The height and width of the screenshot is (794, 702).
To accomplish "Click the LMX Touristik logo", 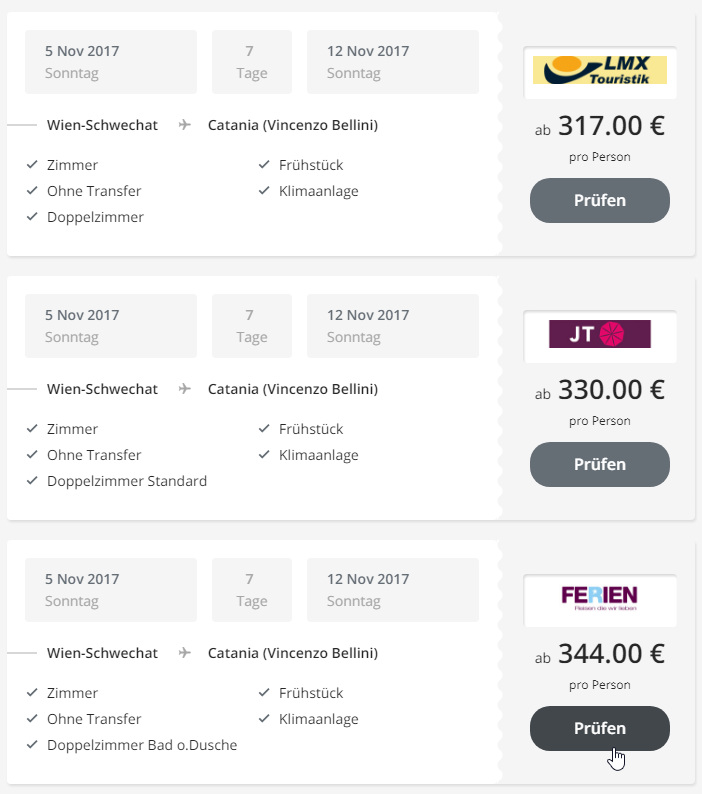I will coord(600,70).
